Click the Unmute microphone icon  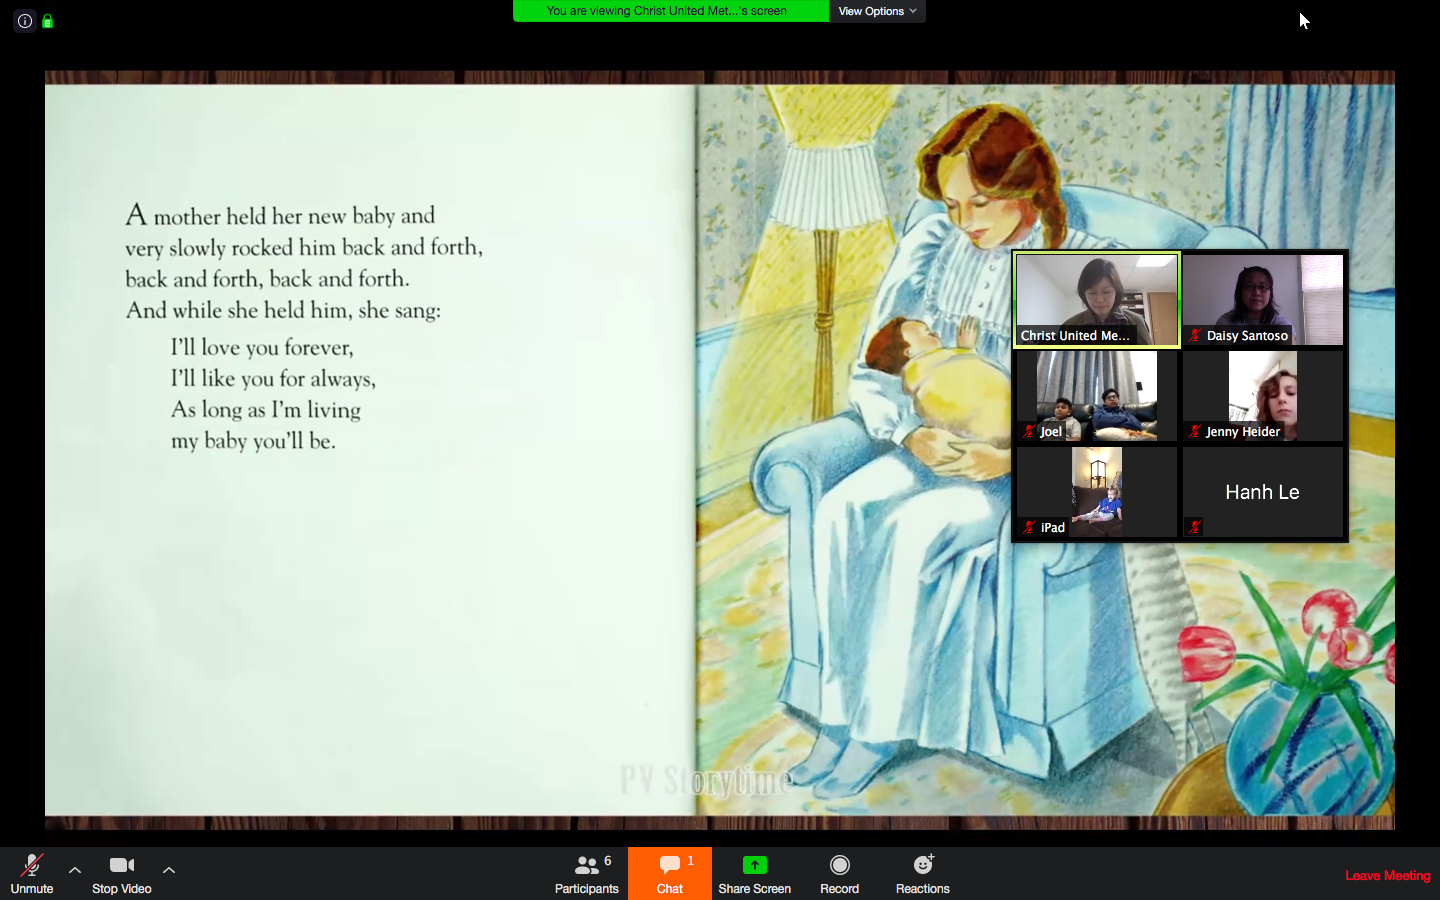[x=32, y=866]
